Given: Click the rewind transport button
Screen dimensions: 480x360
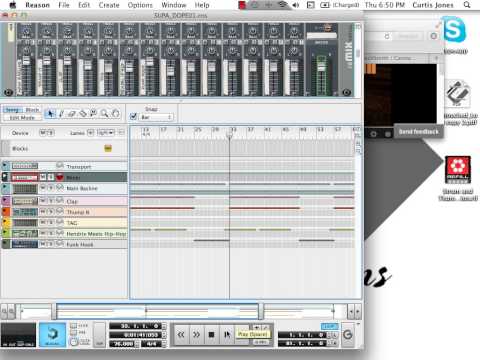Looking at the screenshot, I should point(181,334).
